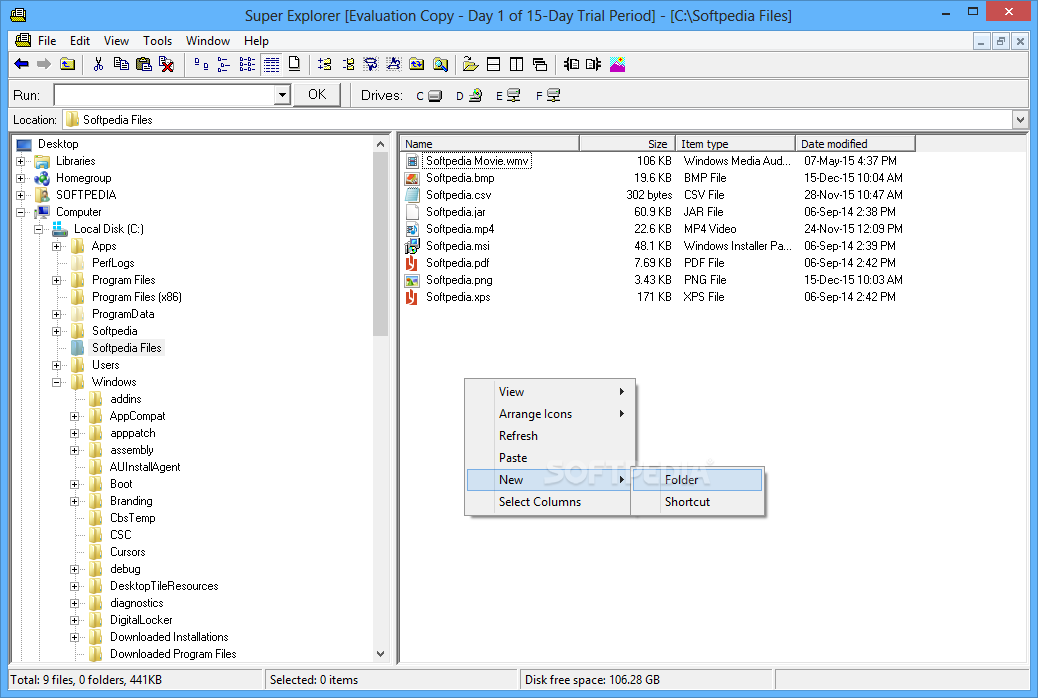Select the file Softpedia.mp4

point(460,229)
